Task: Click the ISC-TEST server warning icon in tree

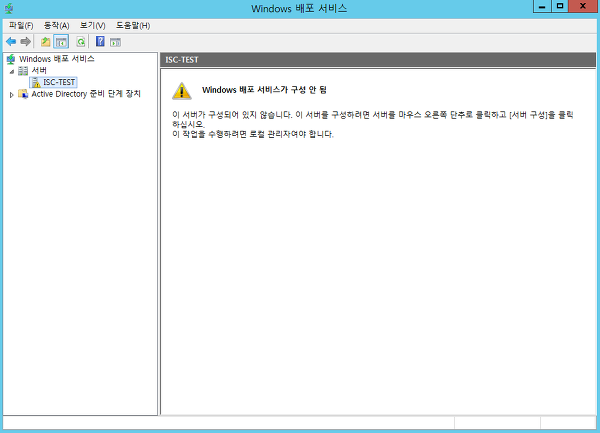Action: (36, 83)
